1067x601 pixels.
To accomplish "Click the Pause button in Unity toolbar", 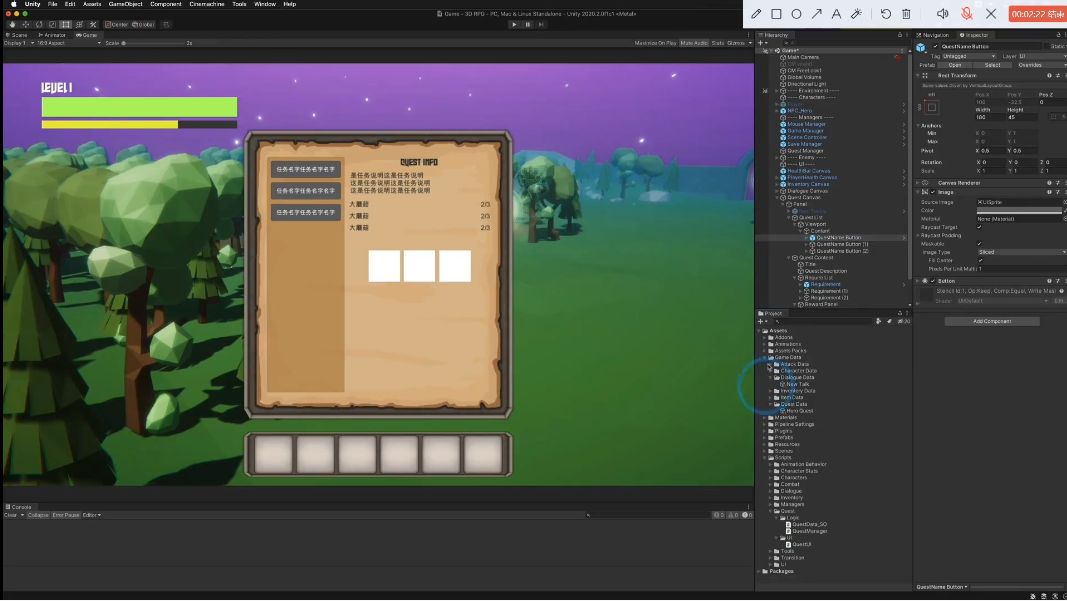I will coord(527,25).
